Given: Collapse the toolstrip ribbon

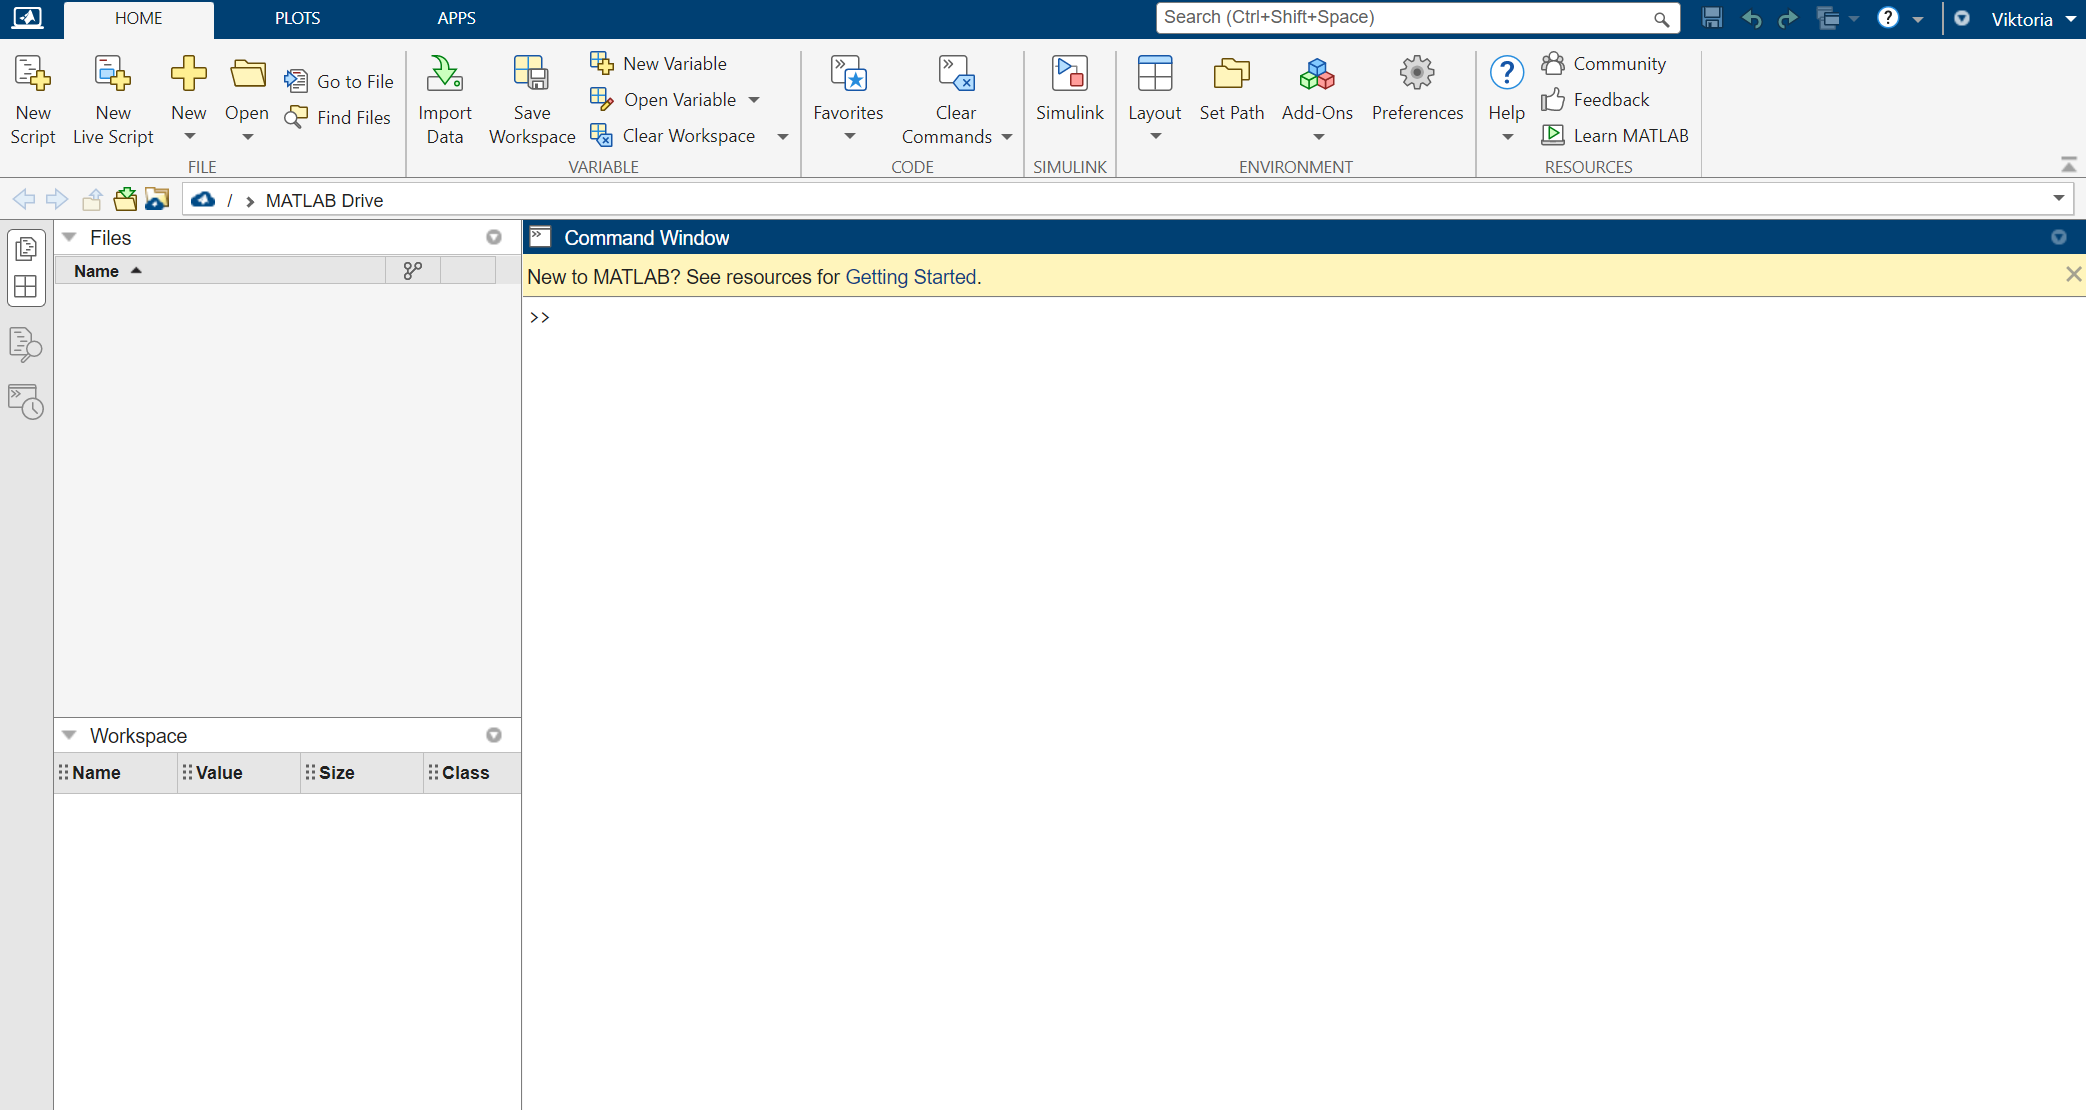Looking at the screenshot, I should click(2069, 164).
